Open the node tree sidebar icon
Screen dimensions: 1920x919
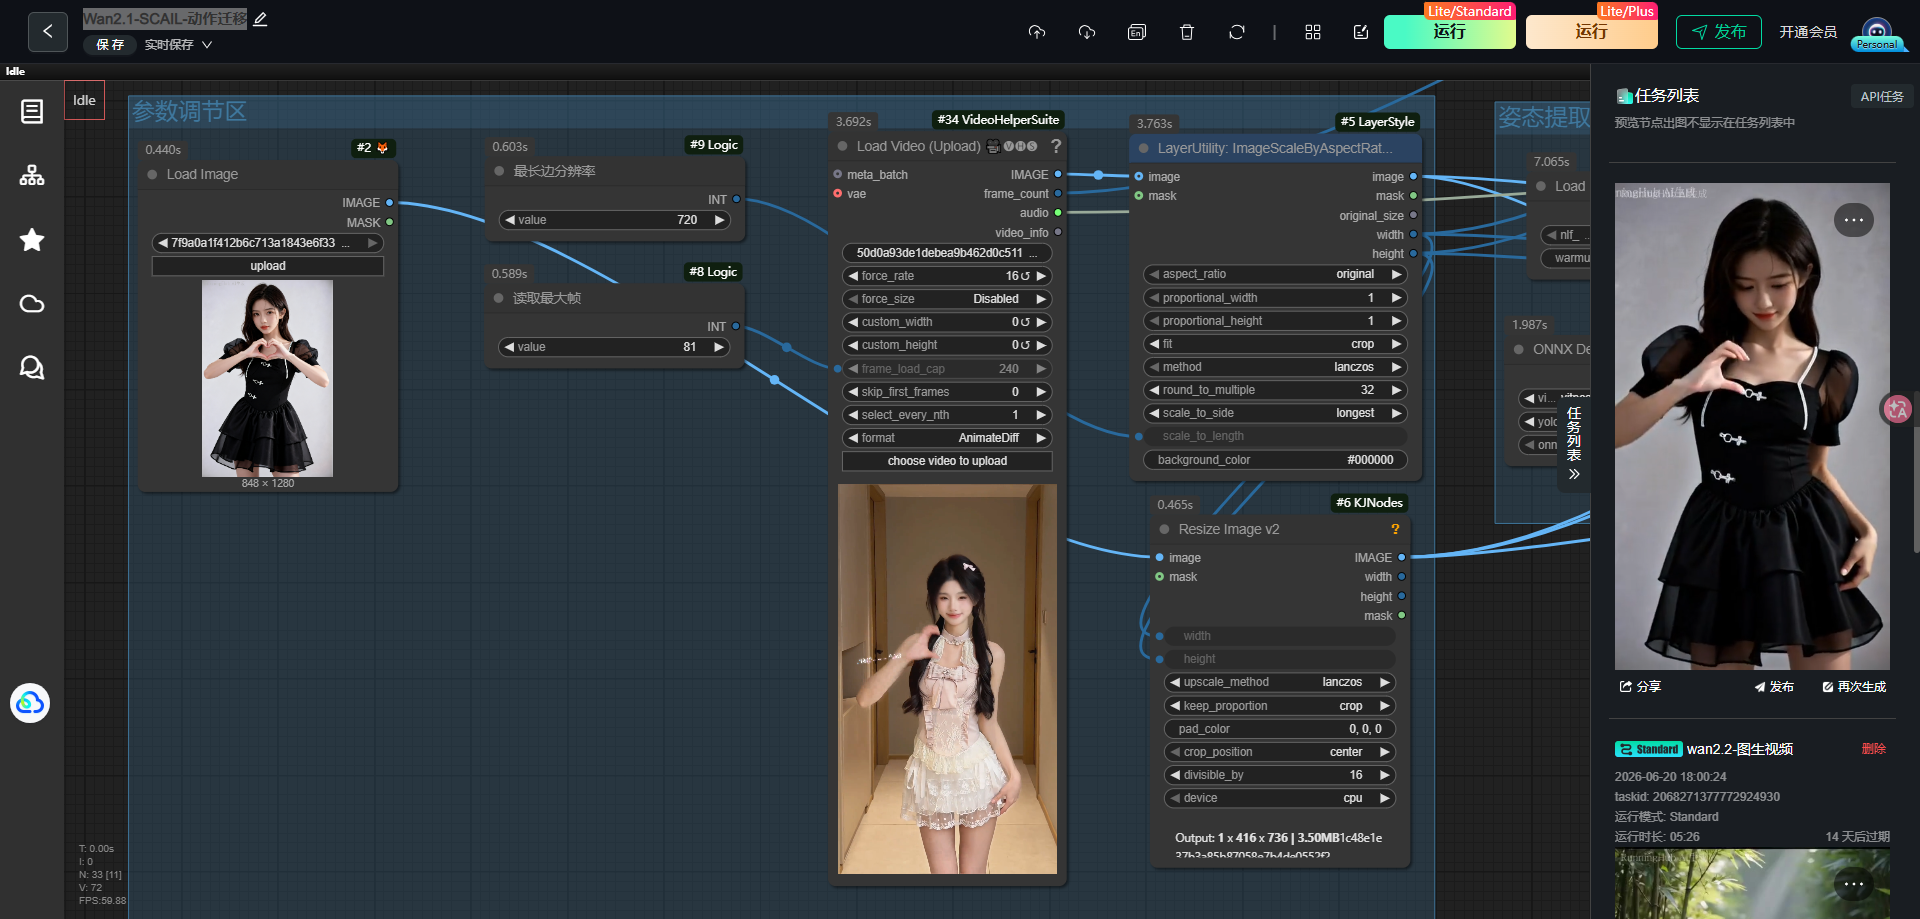[x=32, y=176]
